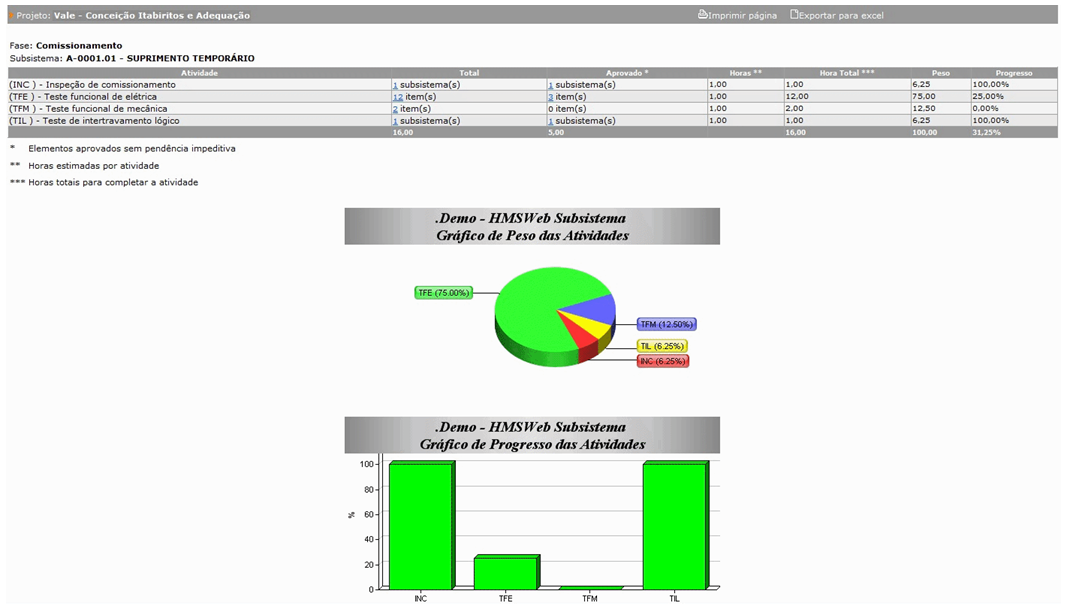Open the 2 item(s) total link for TFM
This screenshot has width=1076, height=604.
tap(395, 109)
